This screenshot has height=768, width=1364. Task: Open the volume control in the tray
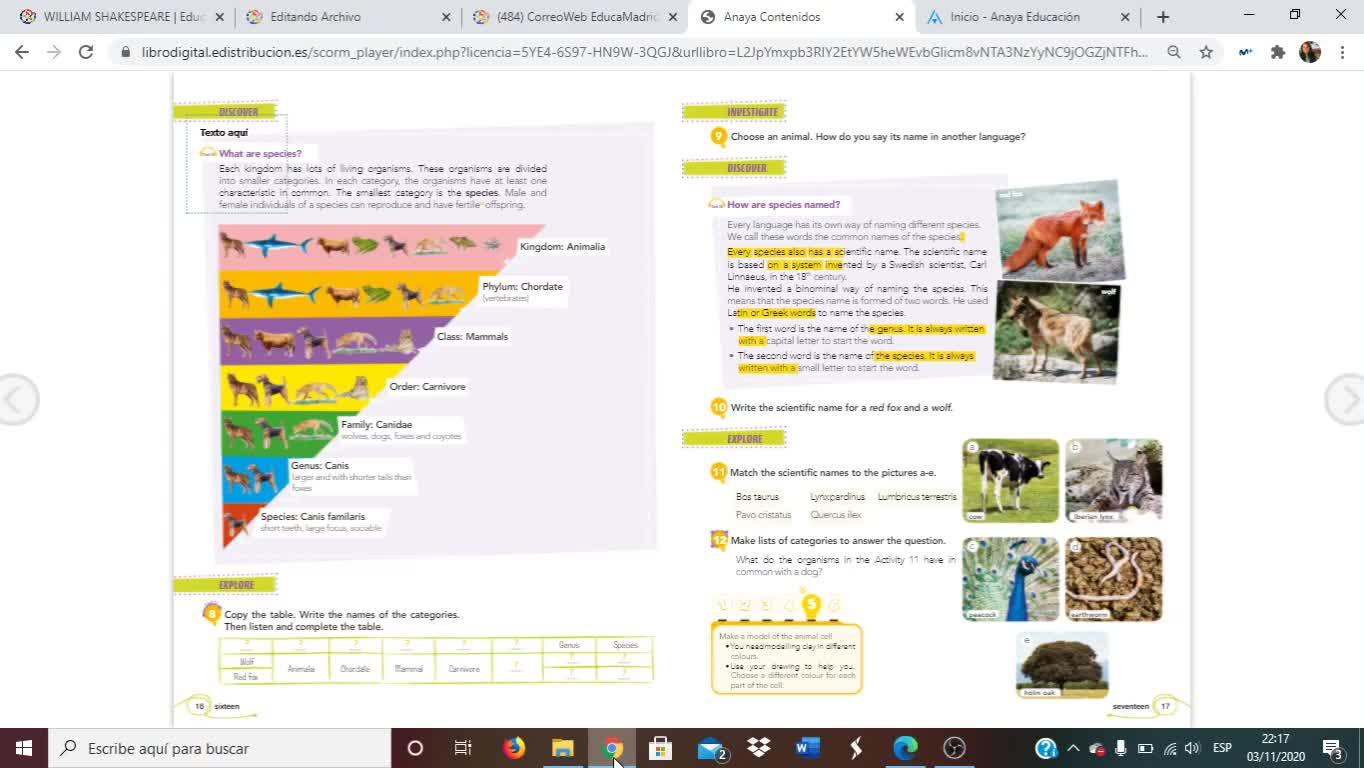point(1192,748)
